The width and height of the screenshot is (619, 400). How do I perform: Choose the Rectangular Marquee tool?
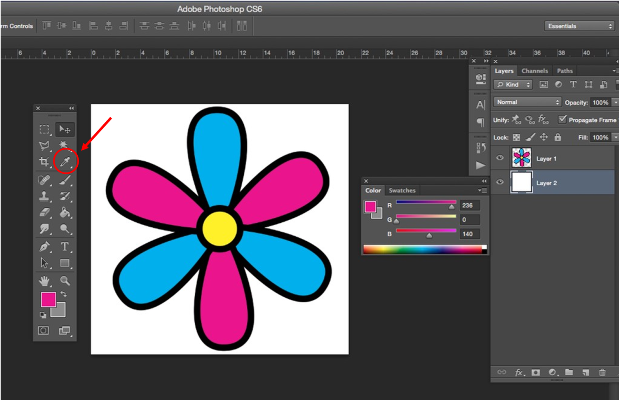pyautogui.click(x=44, y=129)
